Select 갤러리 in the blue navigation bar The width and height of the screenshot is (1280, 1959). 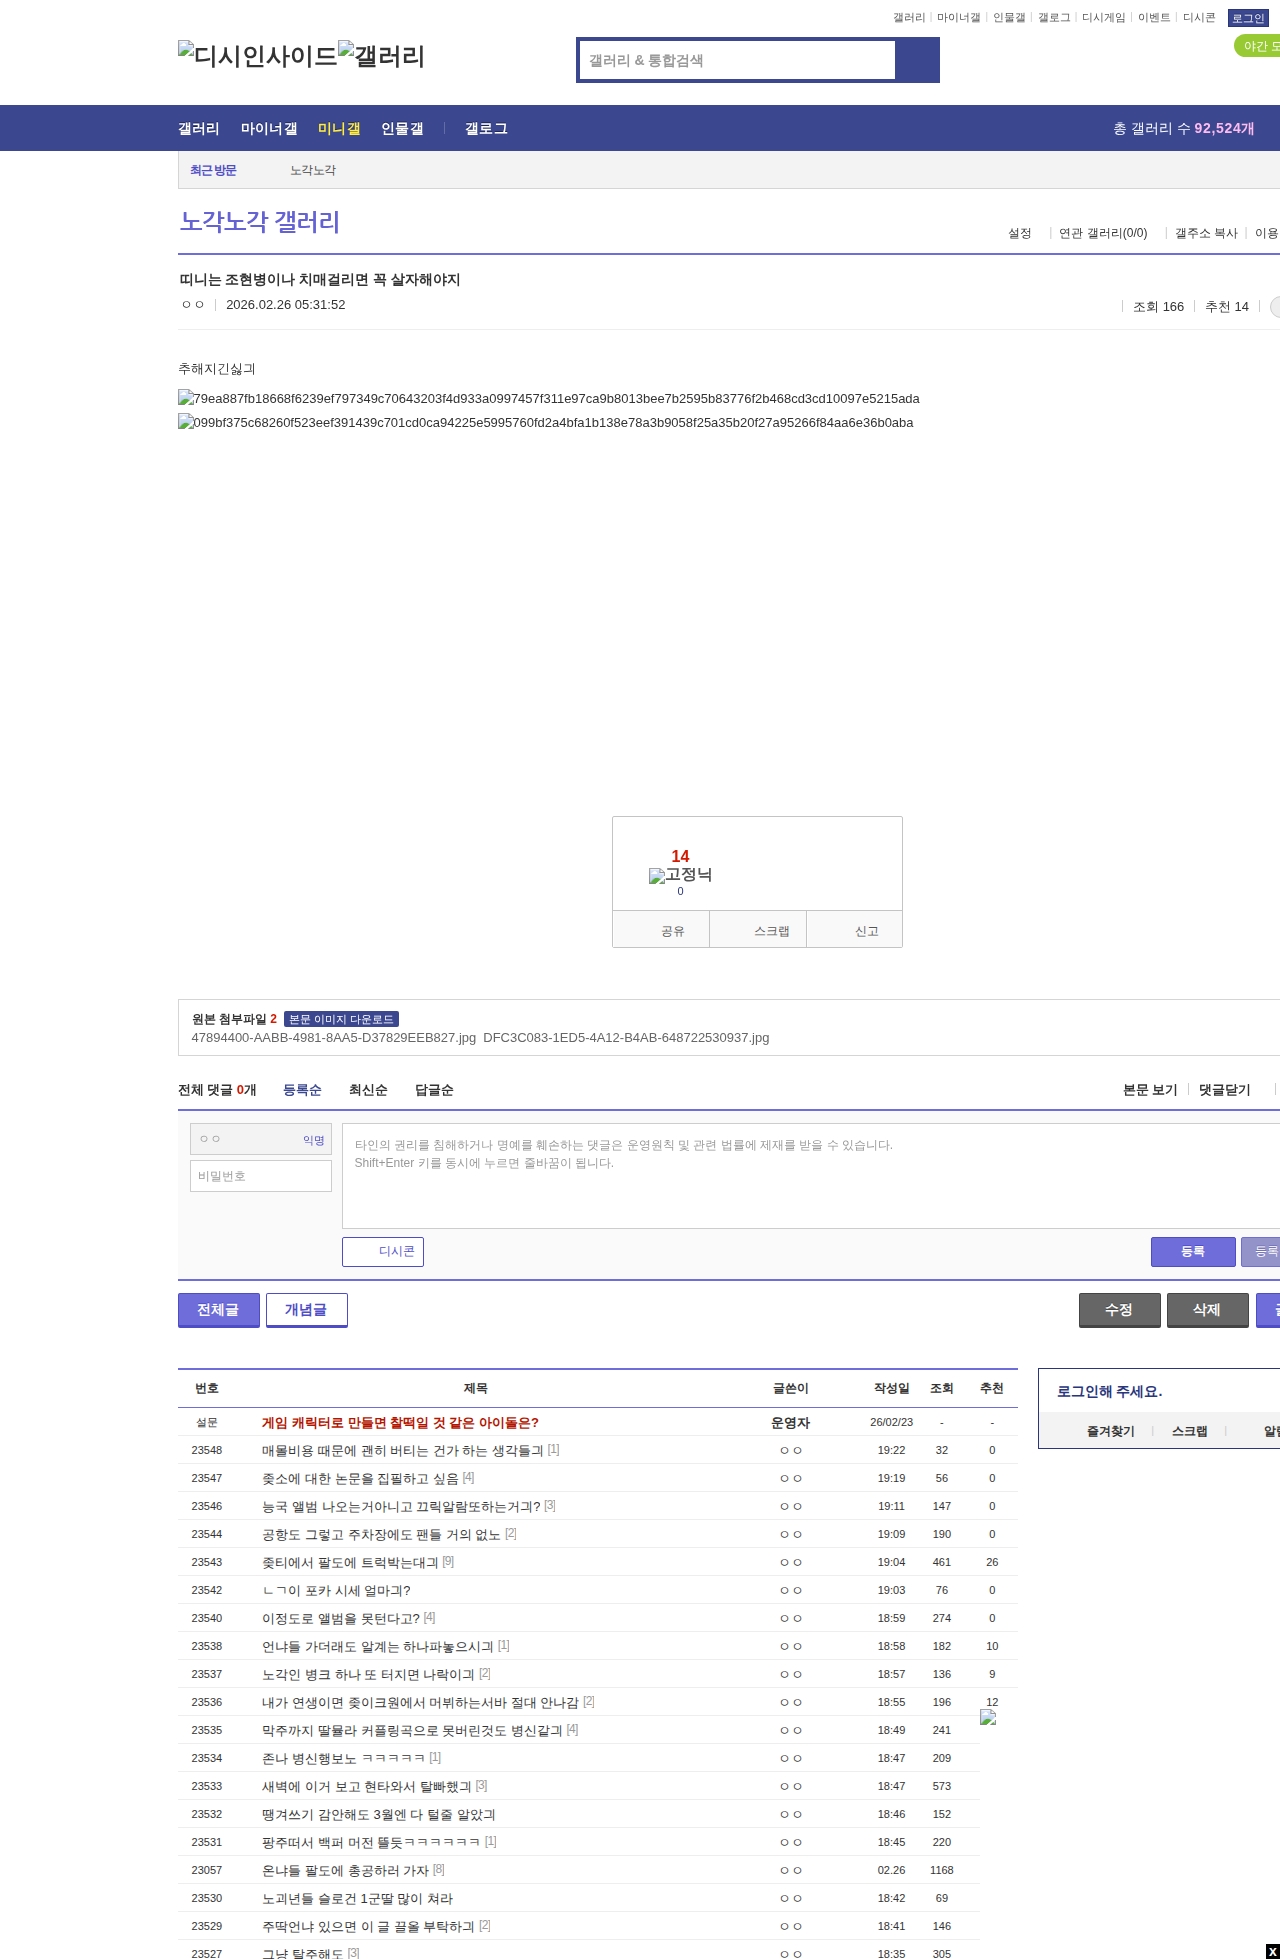(199, 128)
